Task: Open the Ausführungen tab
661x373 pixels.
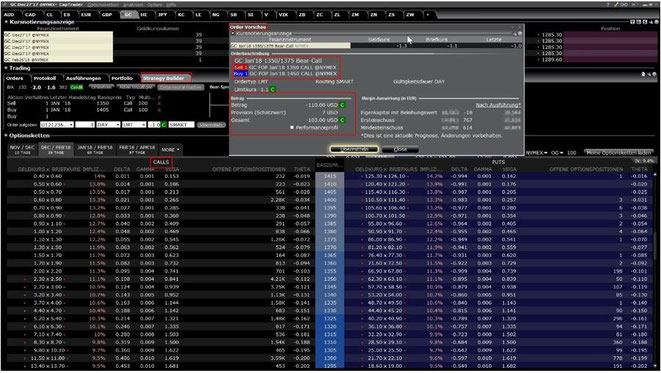Action: click(x=83, y=78)
